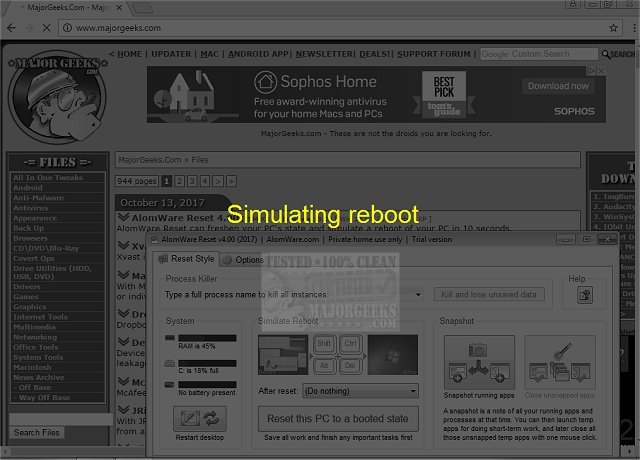Open the After reset dropdown
The height and width of the screenshot is (460, 640).
(360, 391)
